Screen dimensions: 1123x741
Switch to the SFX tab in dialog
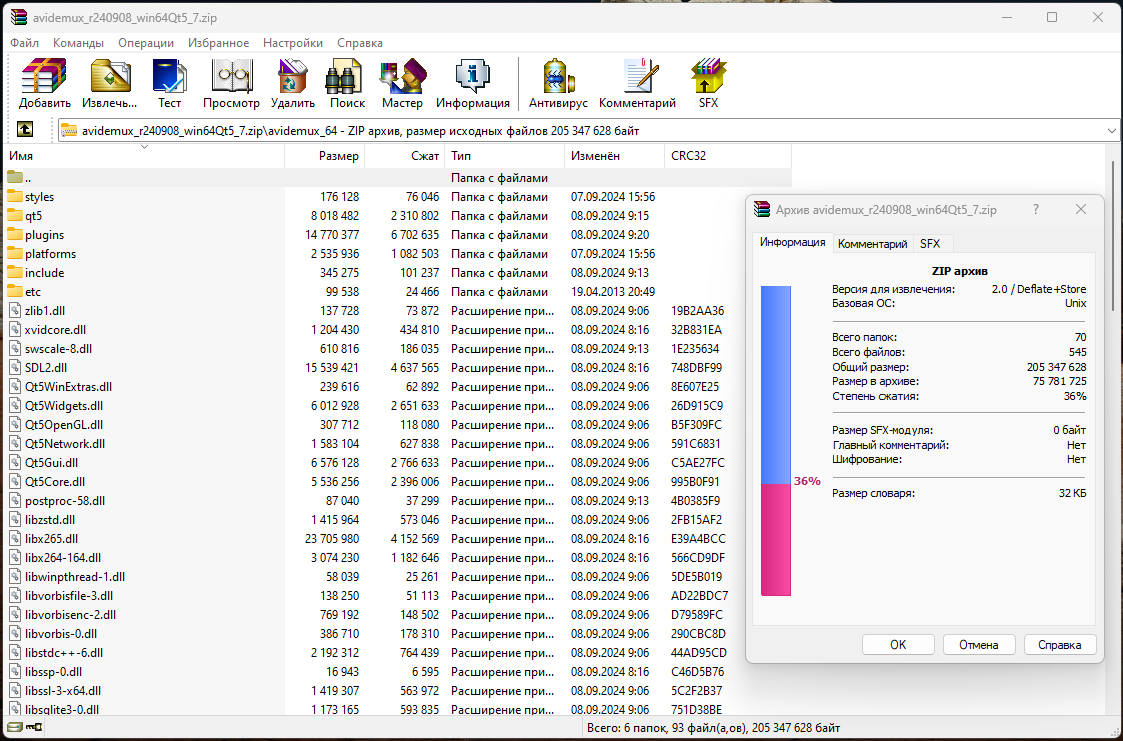click(930, 244)
